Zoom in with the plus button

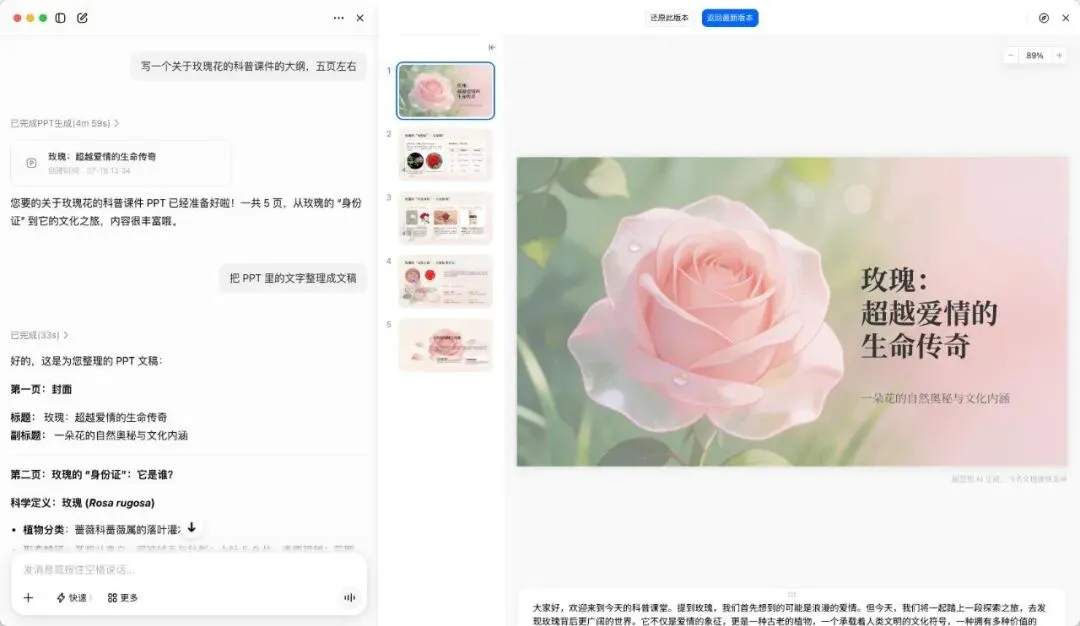(x=1059, y=56)
